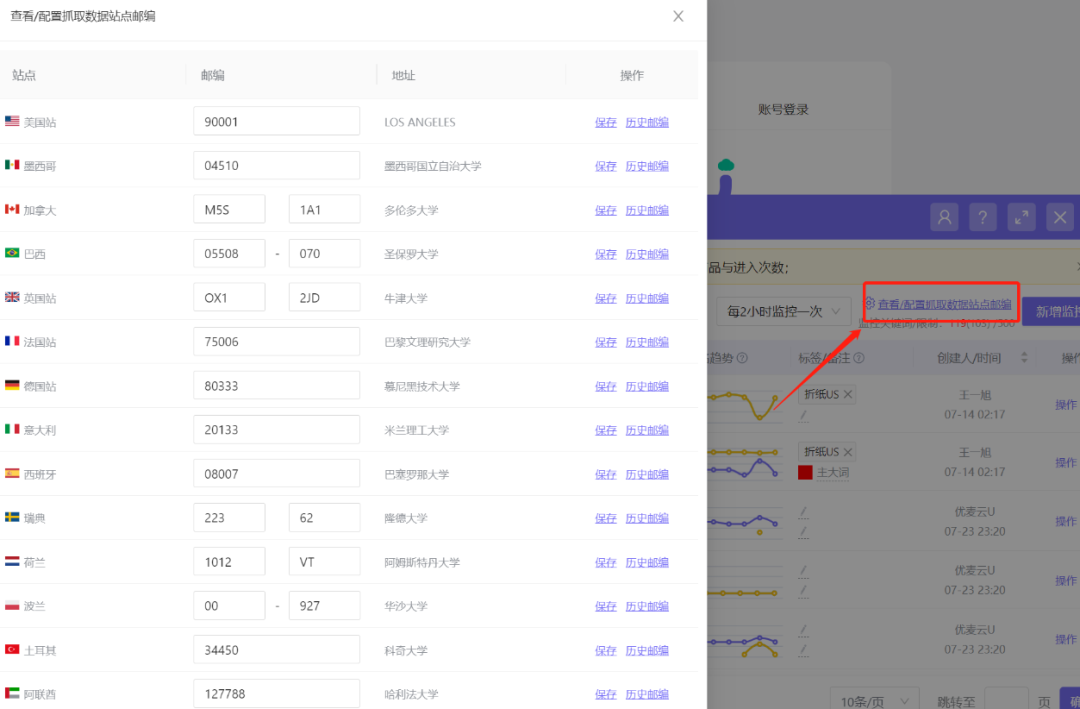Expand the 每2小时监控一次 dropdown
Image resolution: width=1080 pixels, height=709 pixels.
pyautogui.click(x=783, y=311)
